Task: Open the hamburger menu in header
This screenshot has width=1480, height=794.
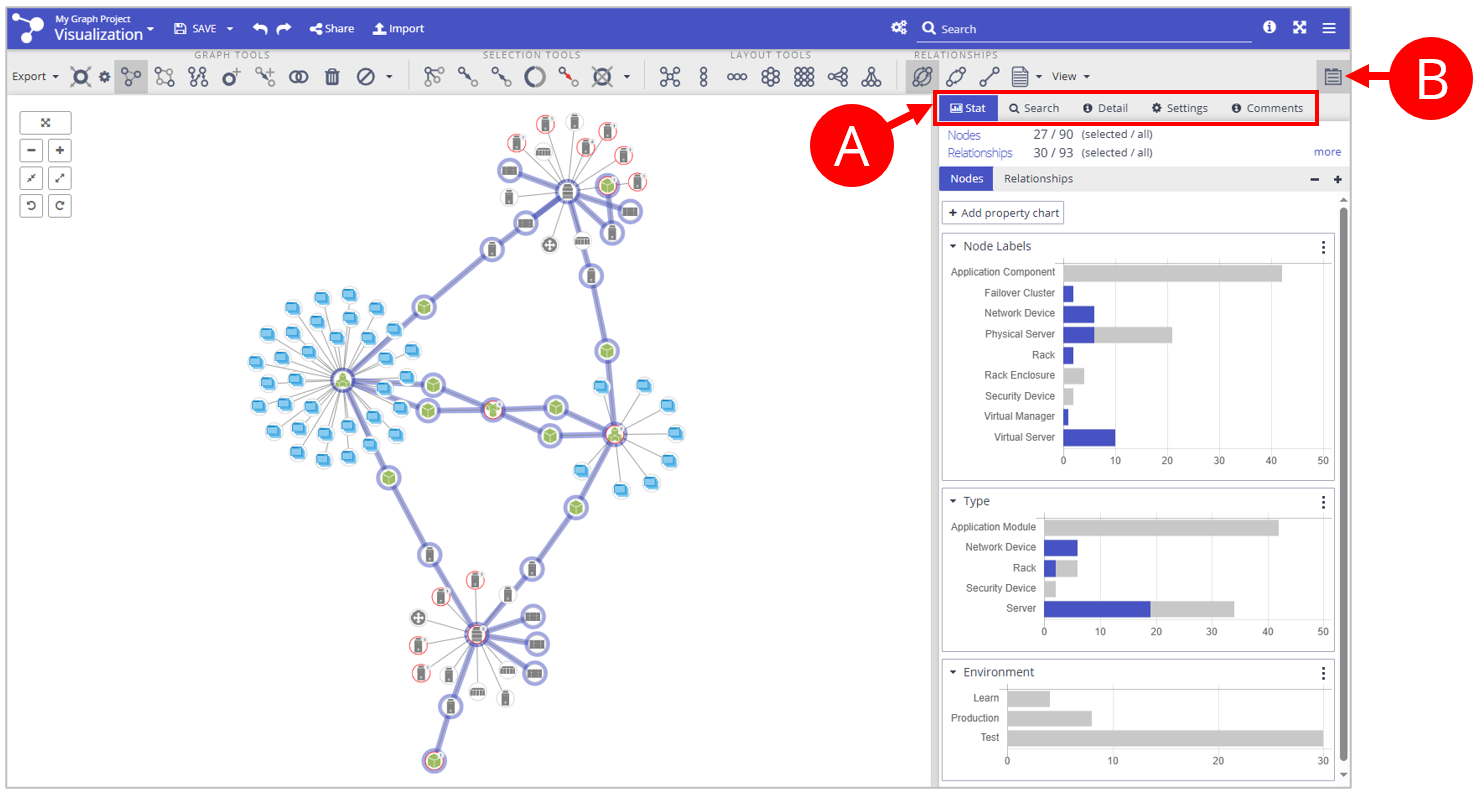Action: (1329, 28)
